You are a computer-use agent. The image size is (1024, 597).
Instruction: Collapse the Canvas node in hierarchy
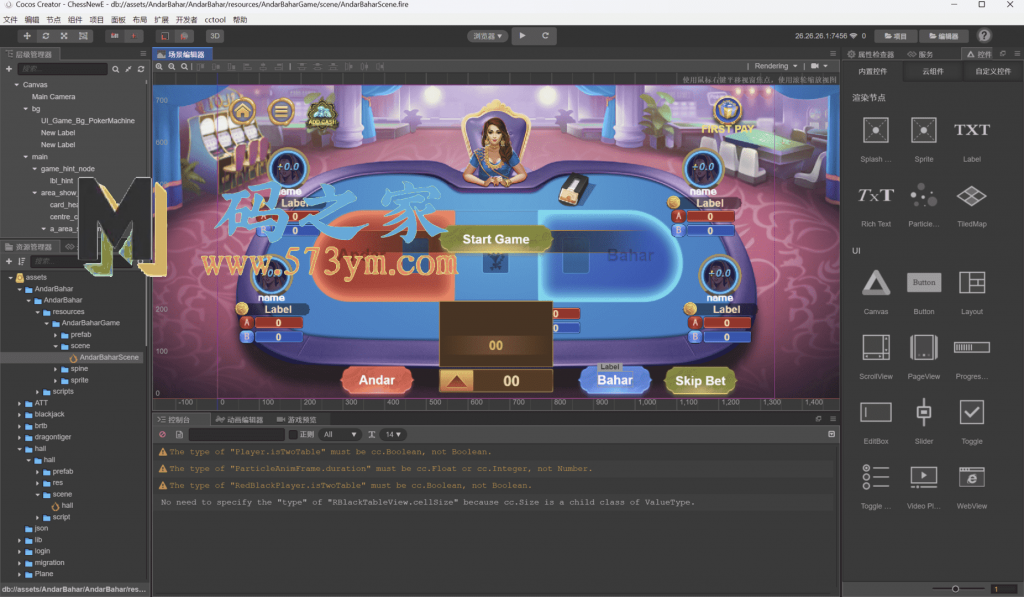tap(16, 85)
